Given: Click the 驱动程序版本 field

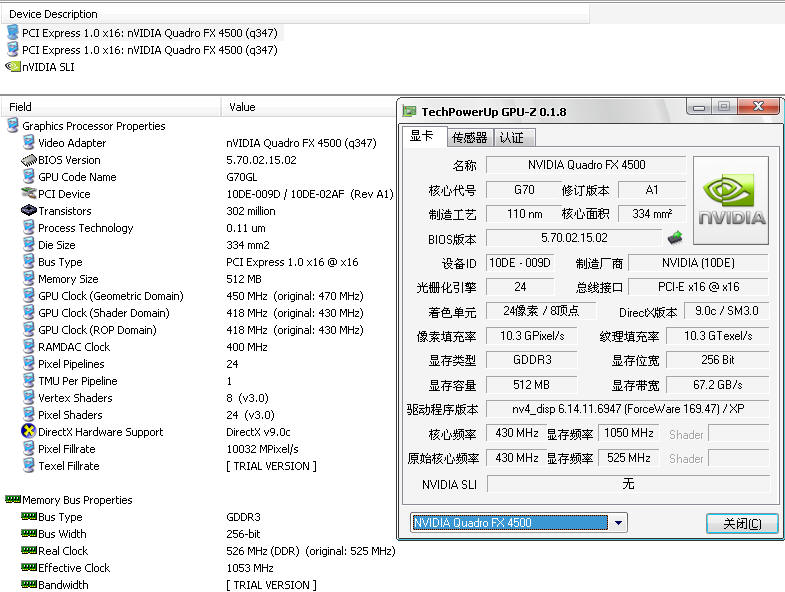Looking at the screenshot, I should (627, 409).
